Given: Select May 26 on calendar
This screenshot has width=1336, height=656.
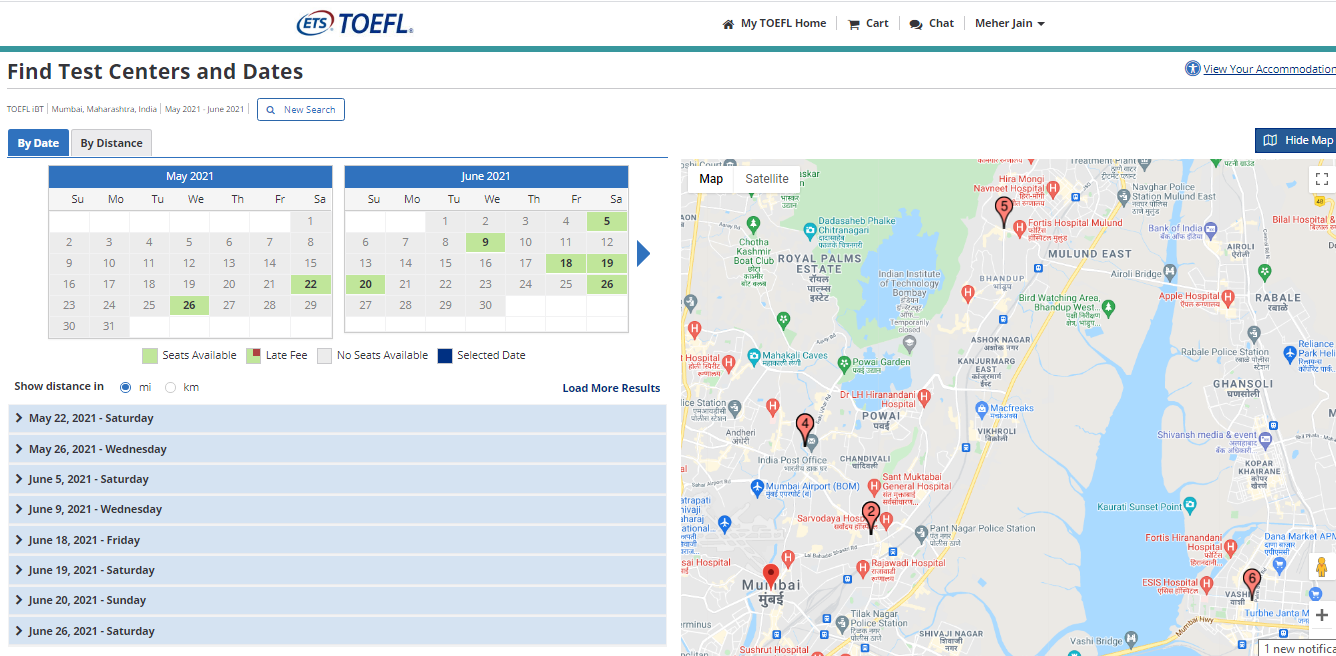Looking at the screenshot, I should tap(189, 306).
